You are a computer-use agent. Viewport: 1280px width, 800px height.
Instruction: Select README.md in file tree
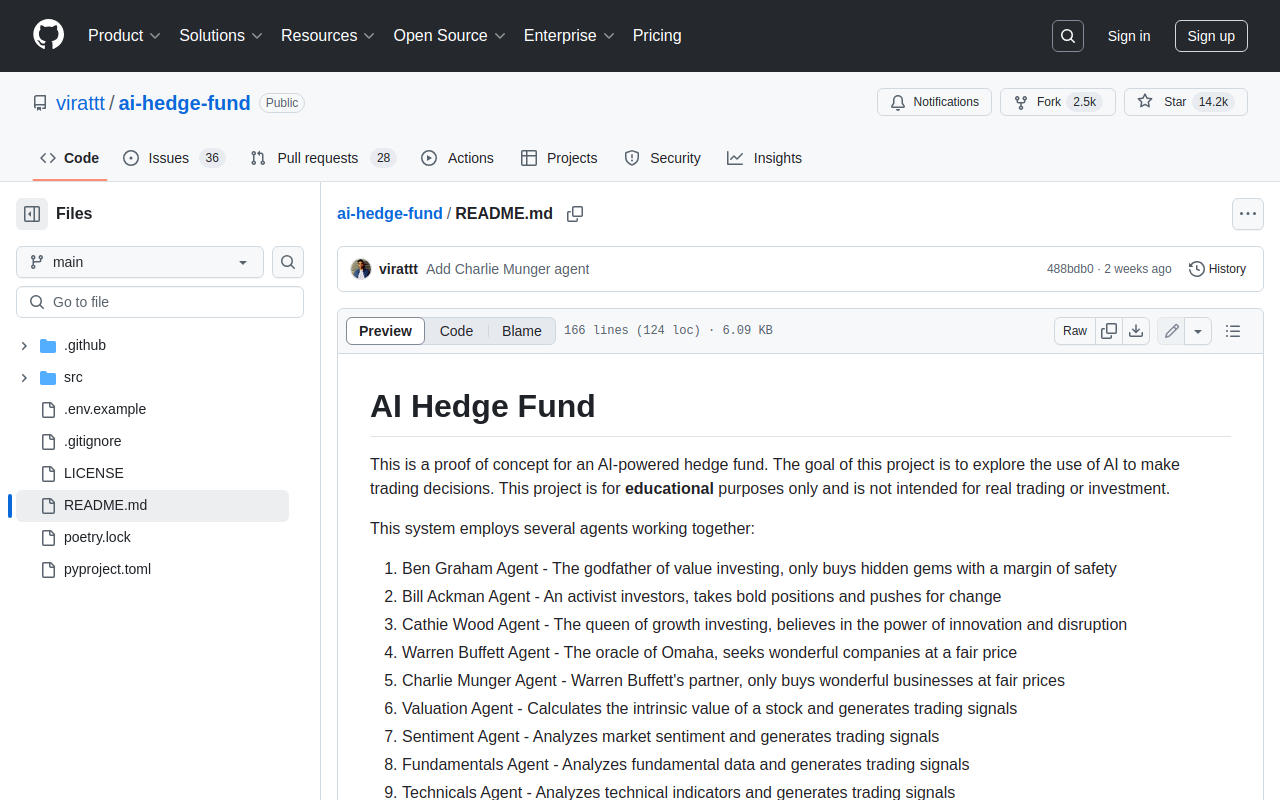point(152,506)
